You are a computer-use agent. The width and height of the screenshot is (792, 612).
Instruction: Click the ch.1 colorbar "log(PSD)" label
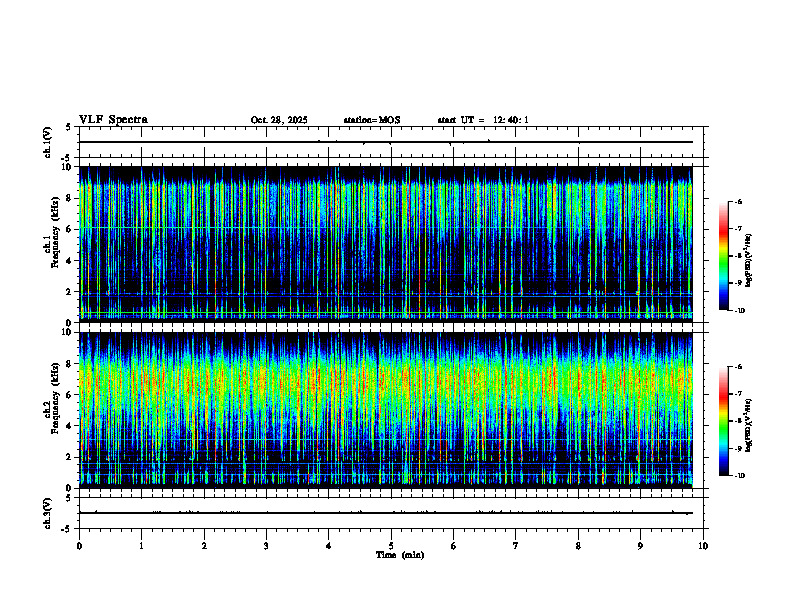pos(749,260)
